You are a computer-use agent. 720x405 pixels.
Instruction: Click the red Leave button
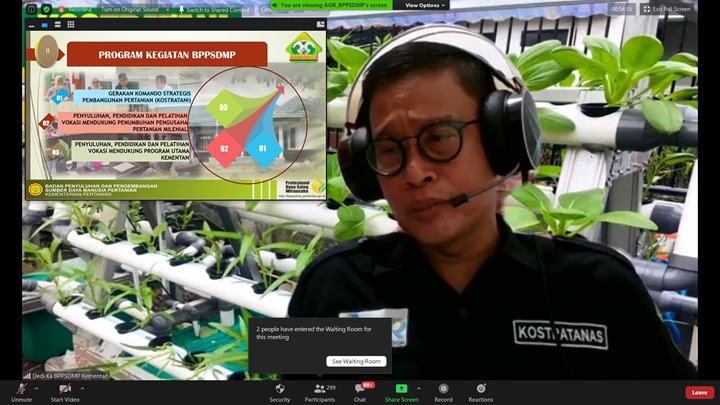click(699, 393)
